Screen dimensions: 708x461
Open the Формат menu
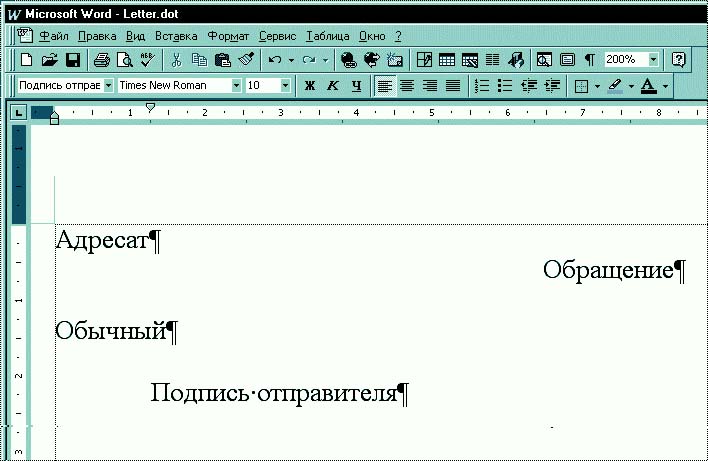[227, 35]
